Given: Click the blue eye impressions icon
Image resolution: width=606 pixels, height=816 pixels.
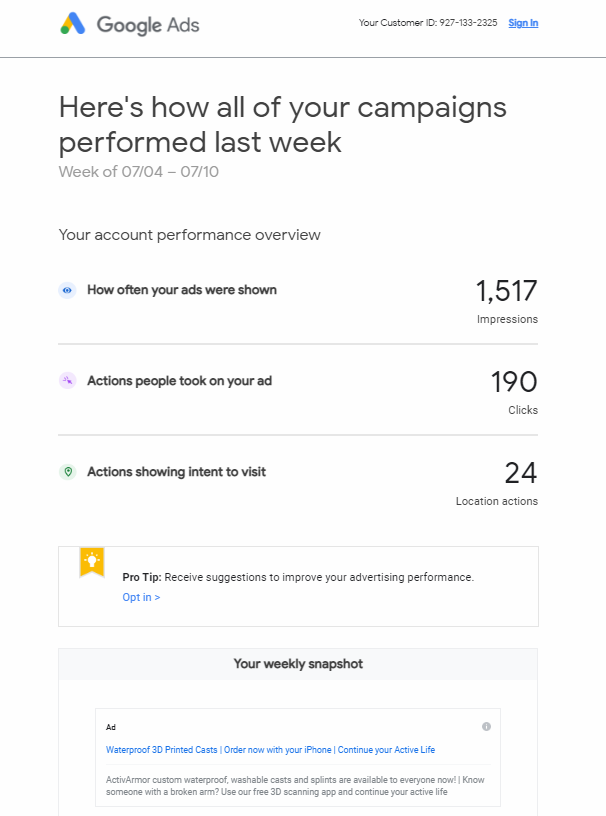Looking at the screenshot, I should [x=67, y=290].
